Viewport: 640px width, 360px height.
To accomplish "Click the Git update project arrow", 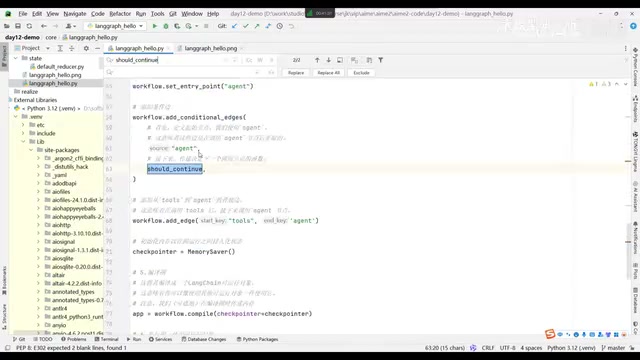I will pyautogui.click(x=234, y=26).
